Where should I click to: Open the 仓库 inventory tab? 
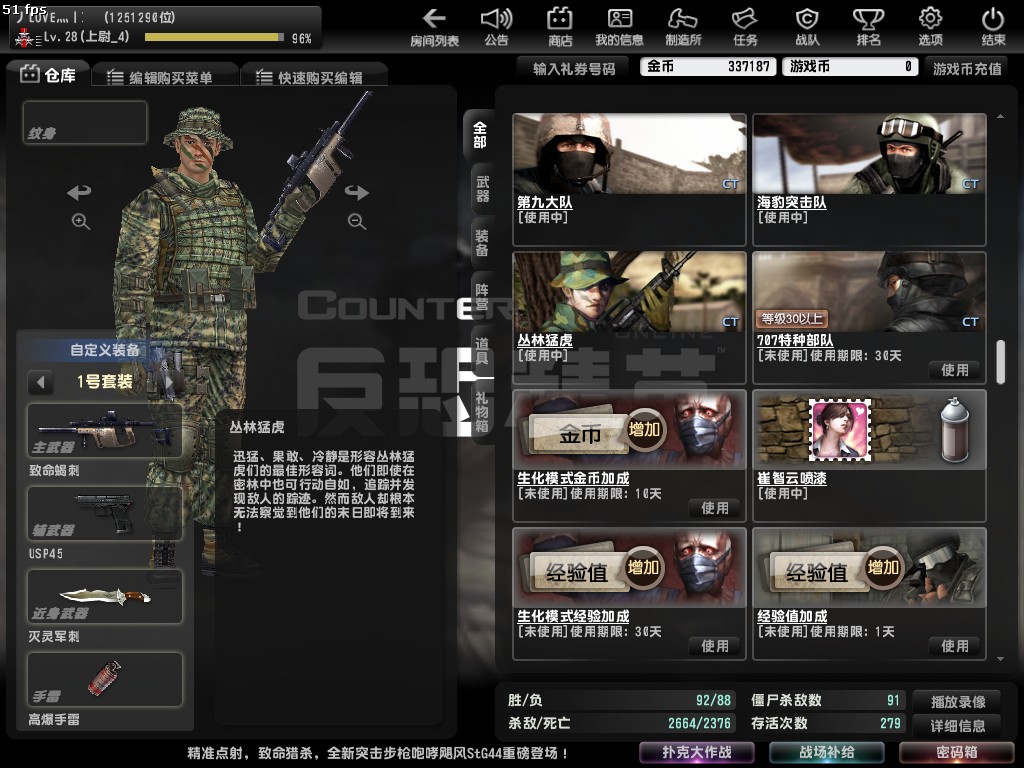tap(48, 75)
